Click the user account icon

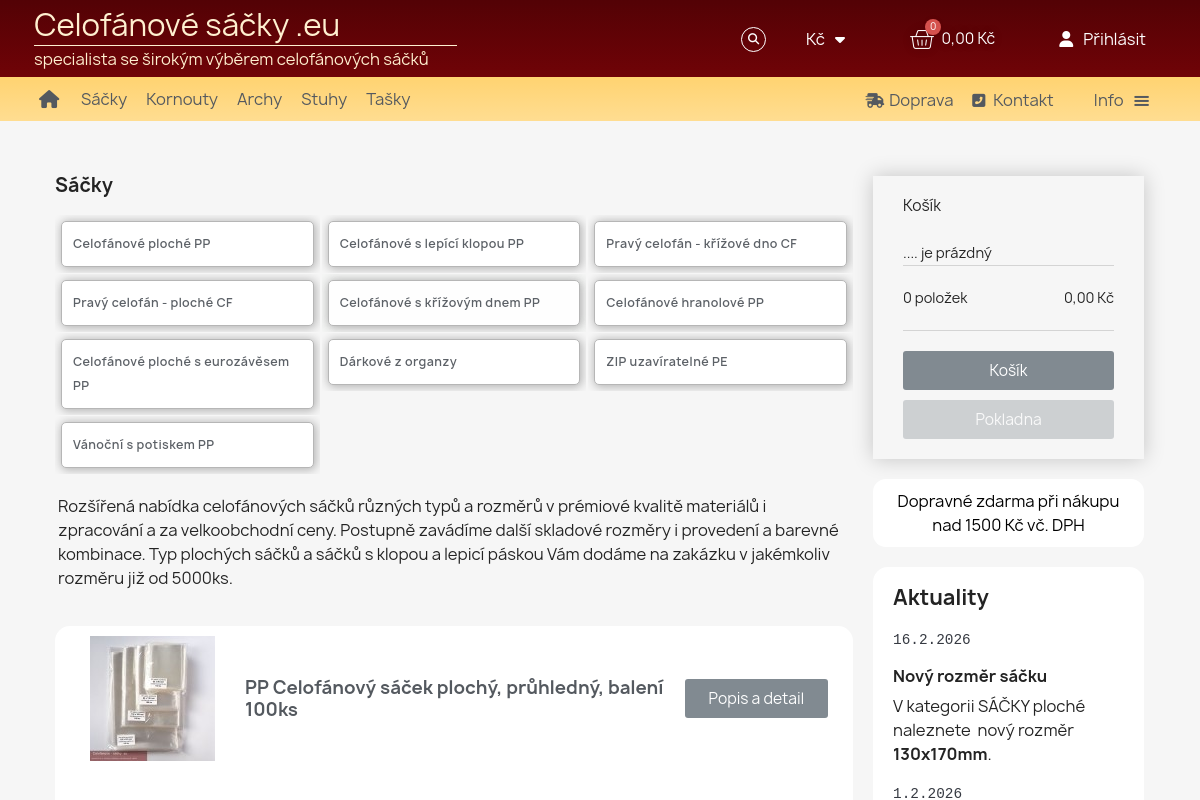click(1066, 39)
